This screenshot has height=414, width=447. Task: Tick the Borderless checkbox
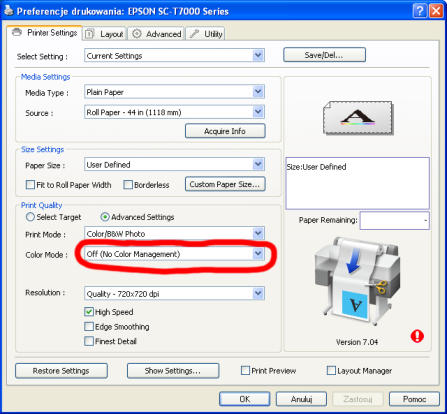128,185
